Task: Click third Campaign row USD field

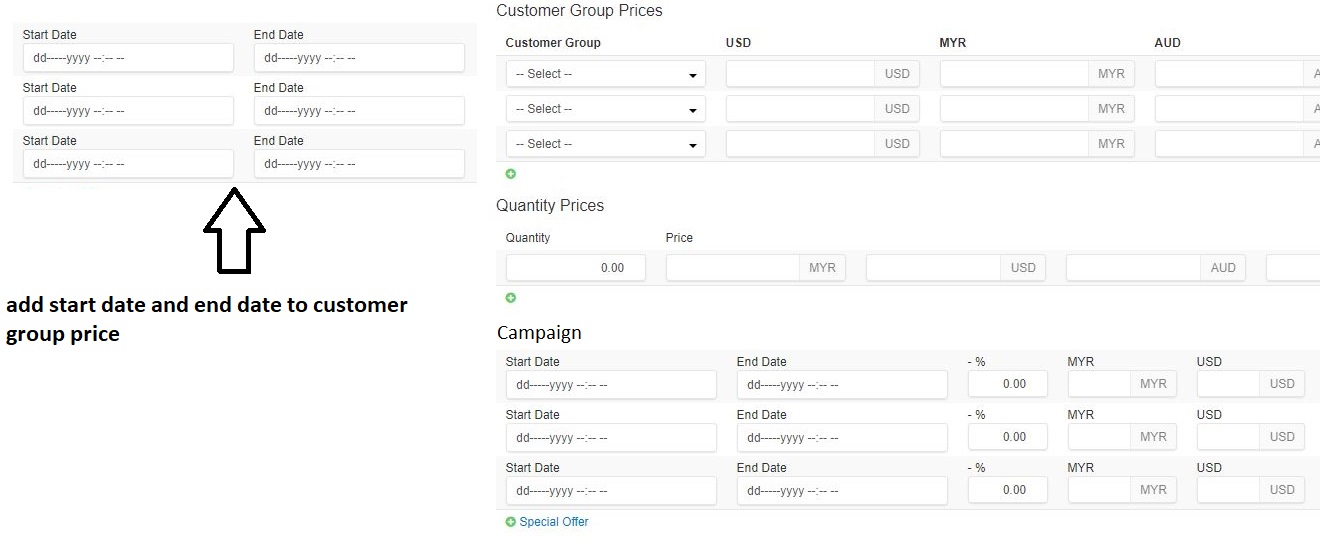Action: coord(1228,490)
